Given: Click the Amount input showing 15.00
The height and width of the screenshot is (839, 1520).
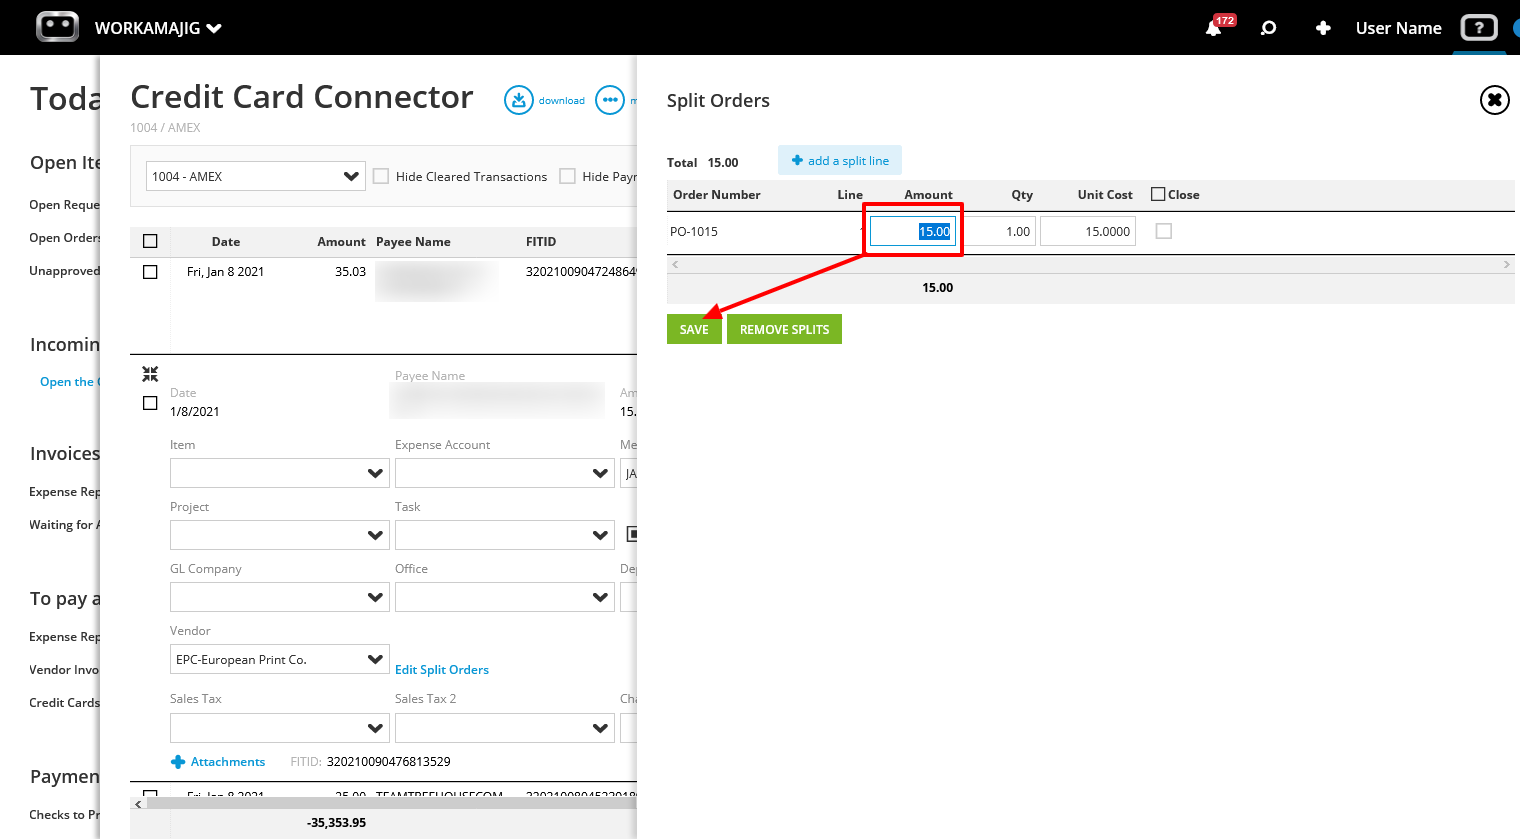Looking at the screenshot, I should [x=912, y=230].
